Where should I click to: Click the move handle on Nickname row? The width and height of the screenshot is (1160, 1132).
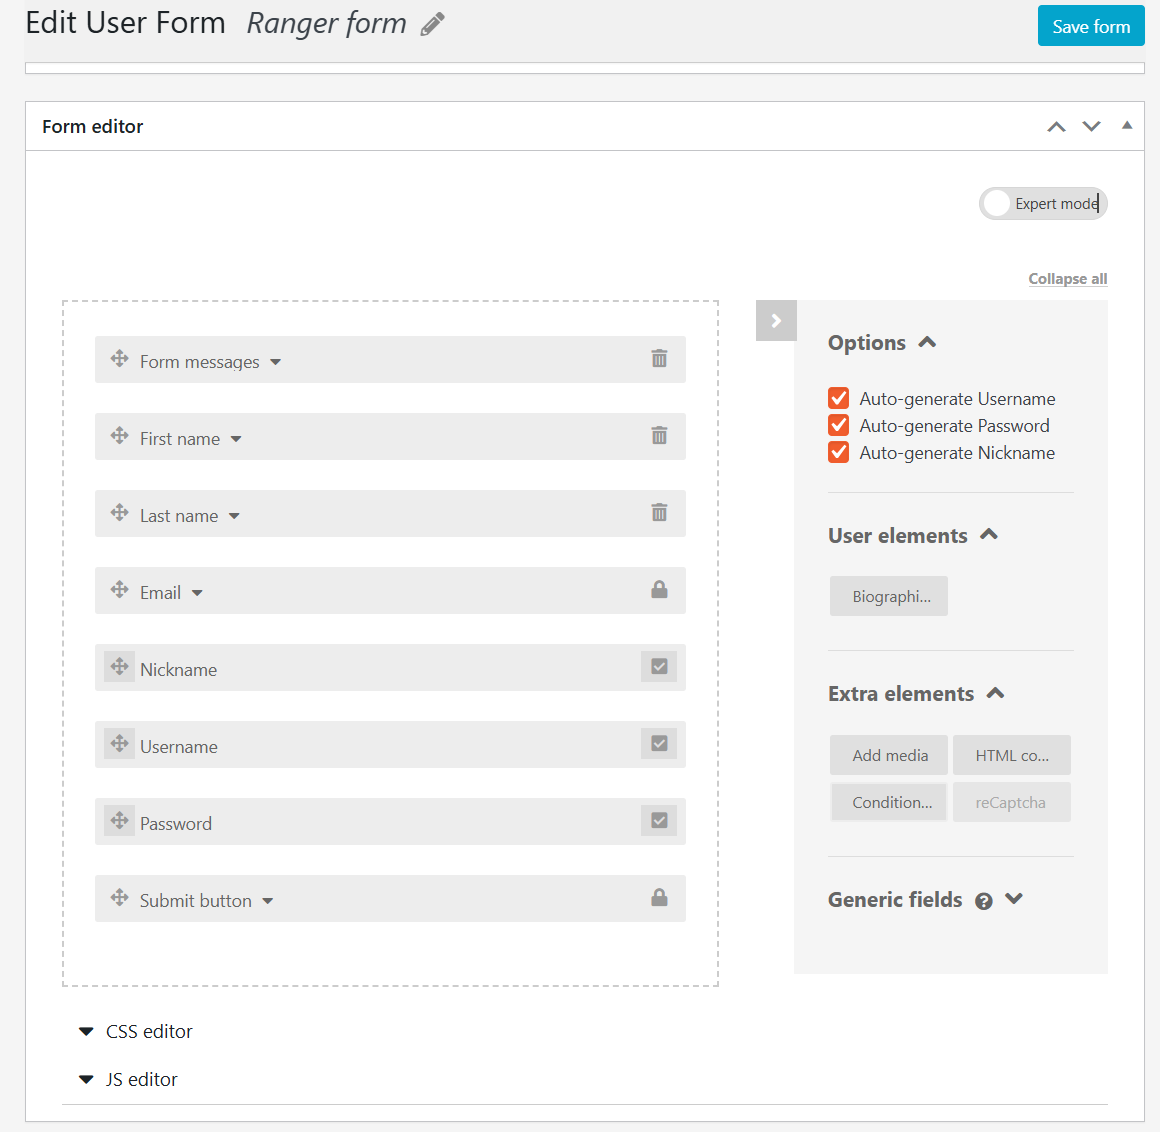(119, 667)
